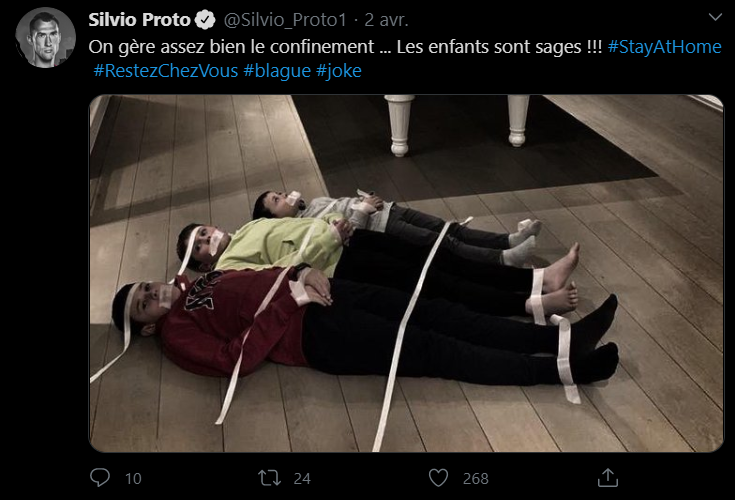Open Silvio Proto's profile picture

45,37
